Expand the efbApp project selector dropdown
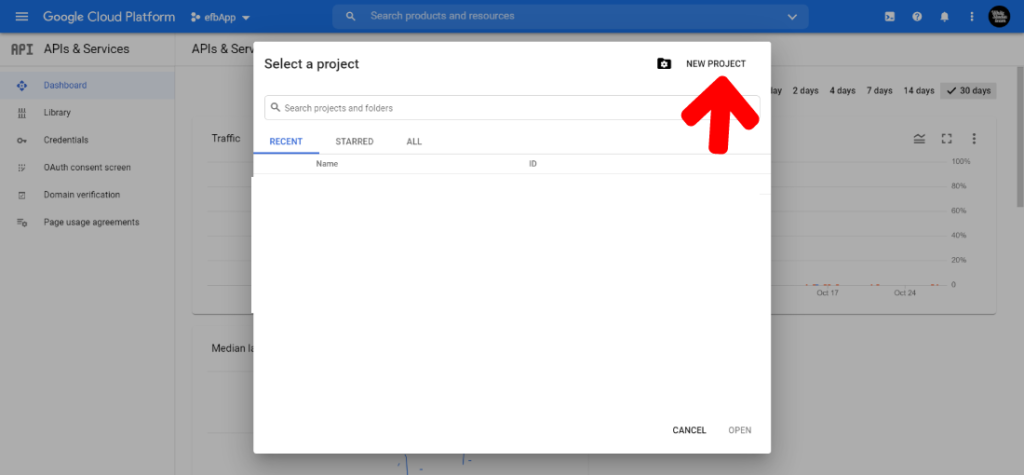This screenshot has height=475, width=1024. click(220, 17)
